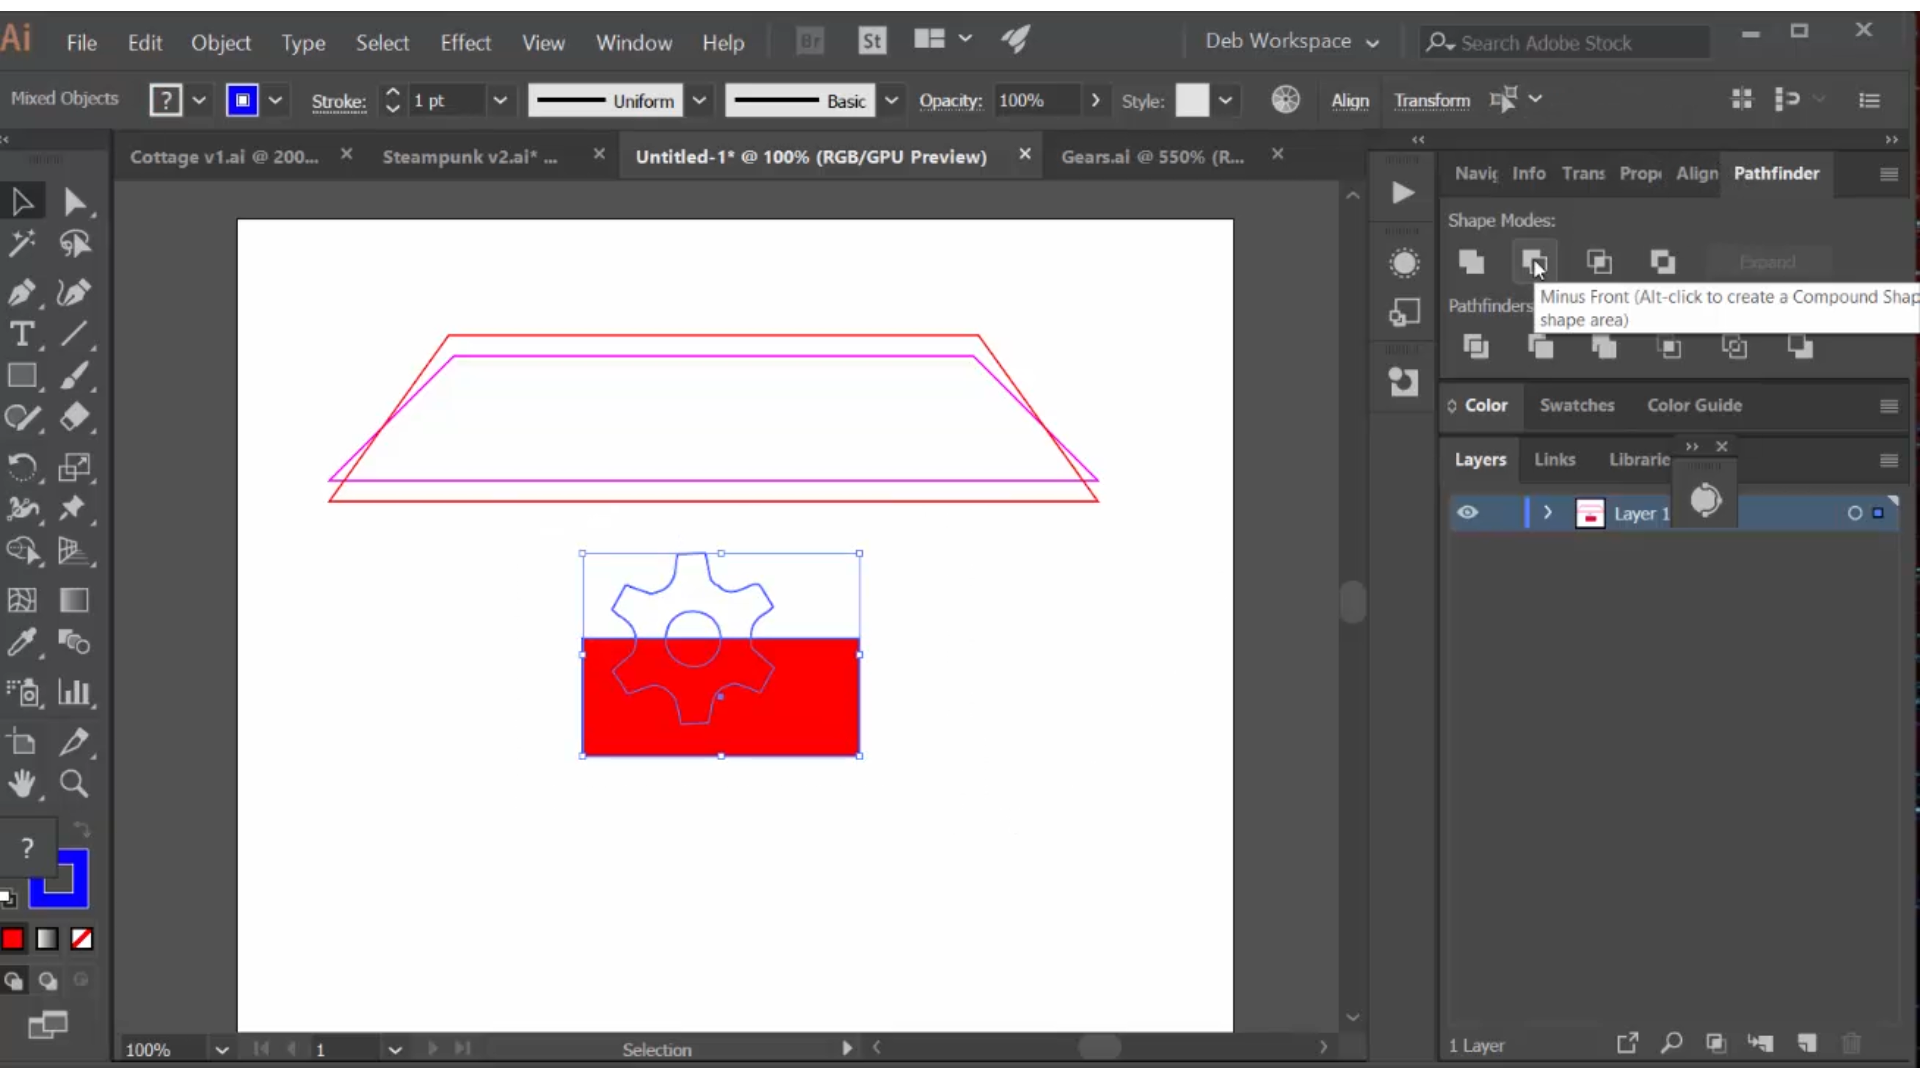Image resolution: width=1920 pixels, height=1080 pixels.
Task: Switch to the Align panel tab
Action: pyautogui.click(x=1696, y=173)
